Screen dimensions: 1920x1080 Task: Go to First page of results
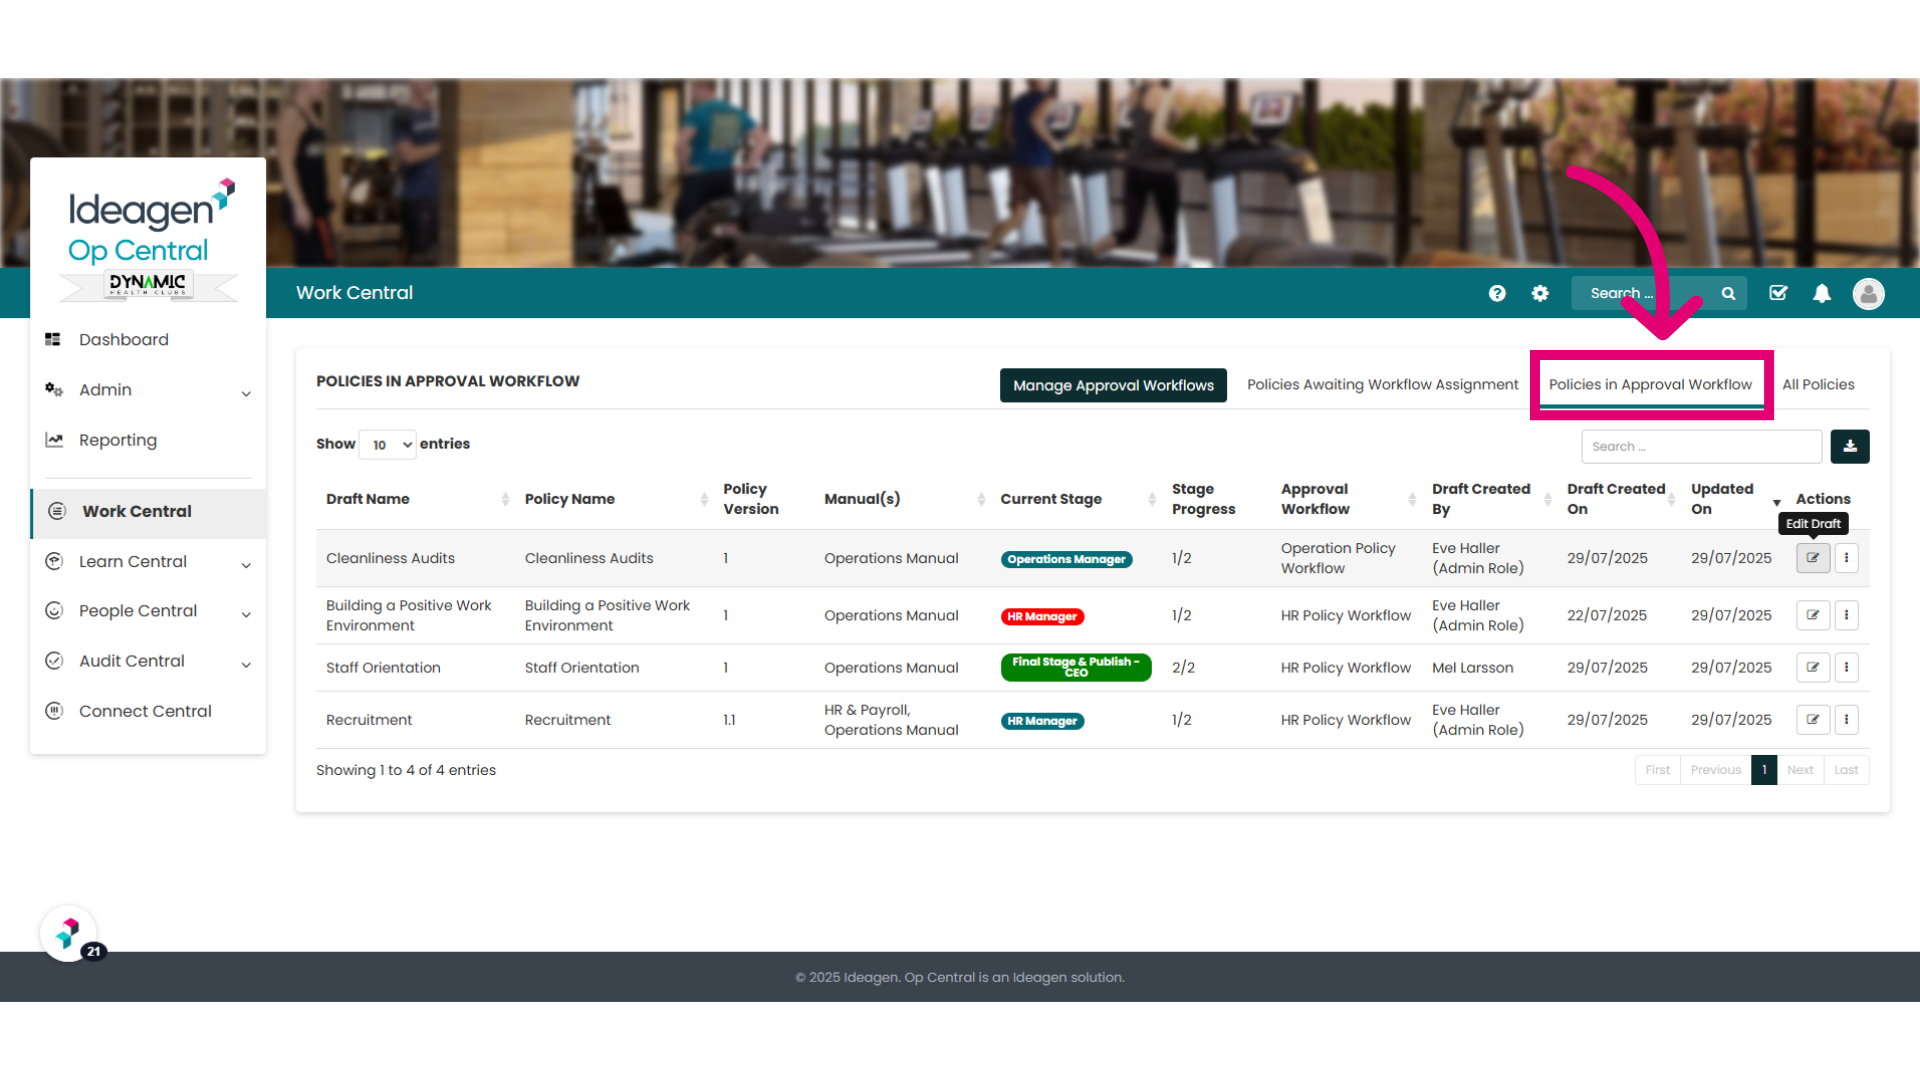[x=1657, y=770]
